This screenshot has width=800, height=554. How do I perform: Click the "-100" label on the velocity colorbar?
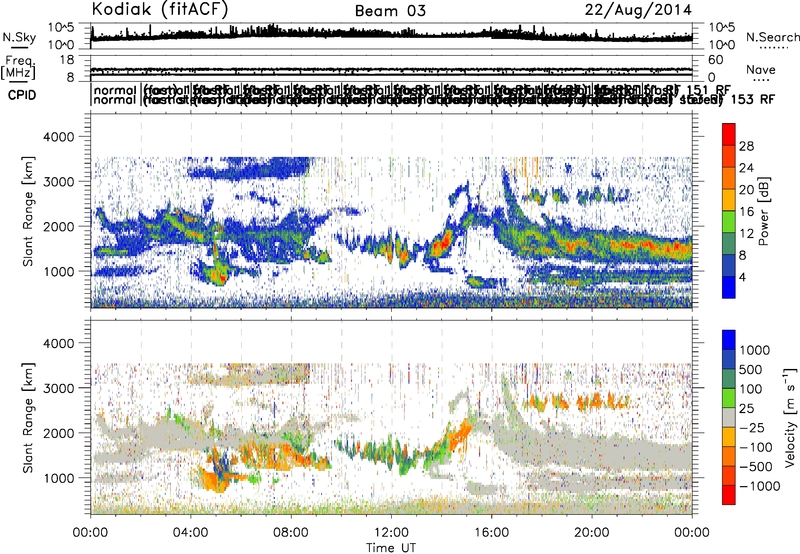click(756, 447)
